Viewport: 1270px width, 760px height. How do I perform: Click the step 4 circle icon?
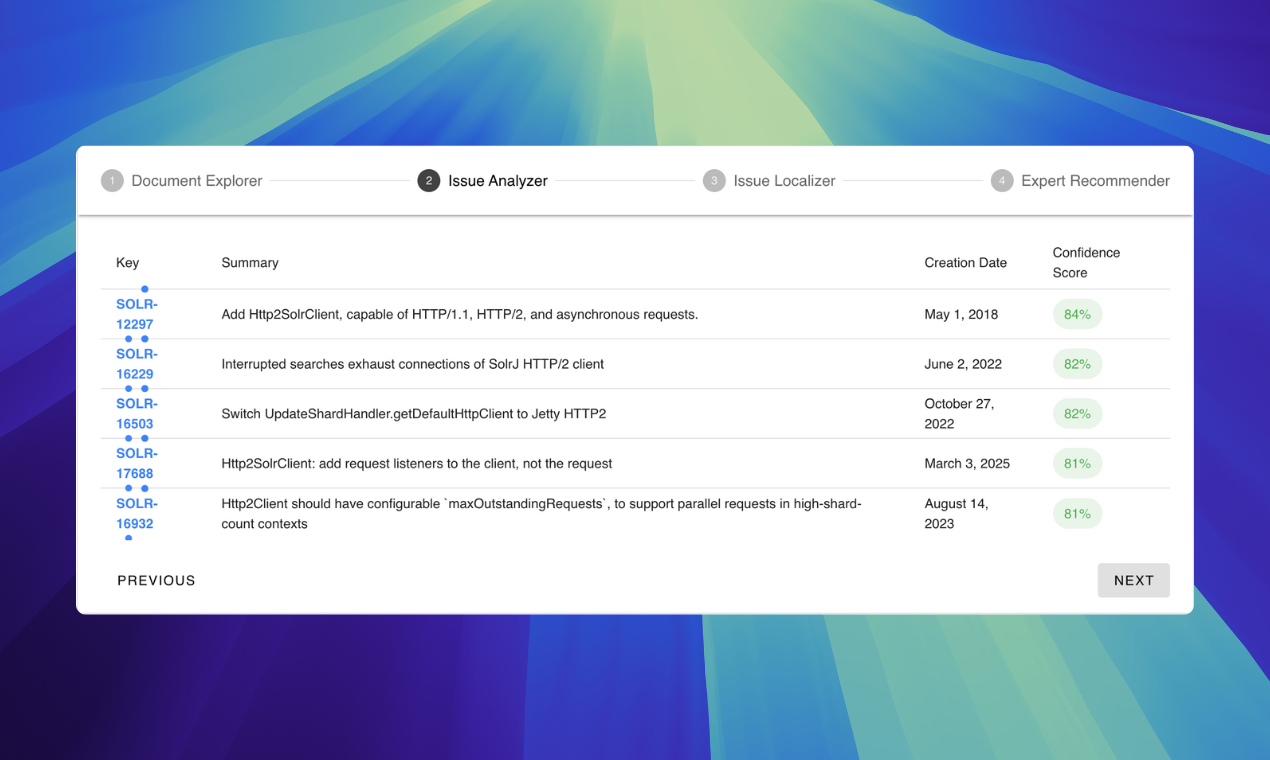pyautogui.click(x=1002, y=181)
